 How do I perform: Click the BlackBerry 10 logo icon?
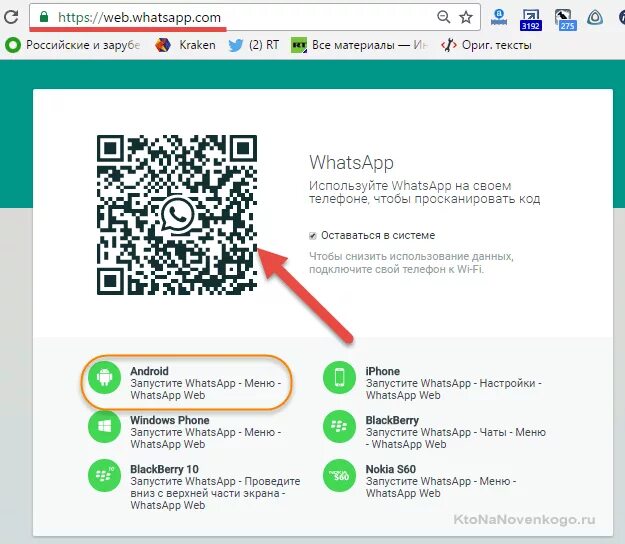tap(104, 475)
